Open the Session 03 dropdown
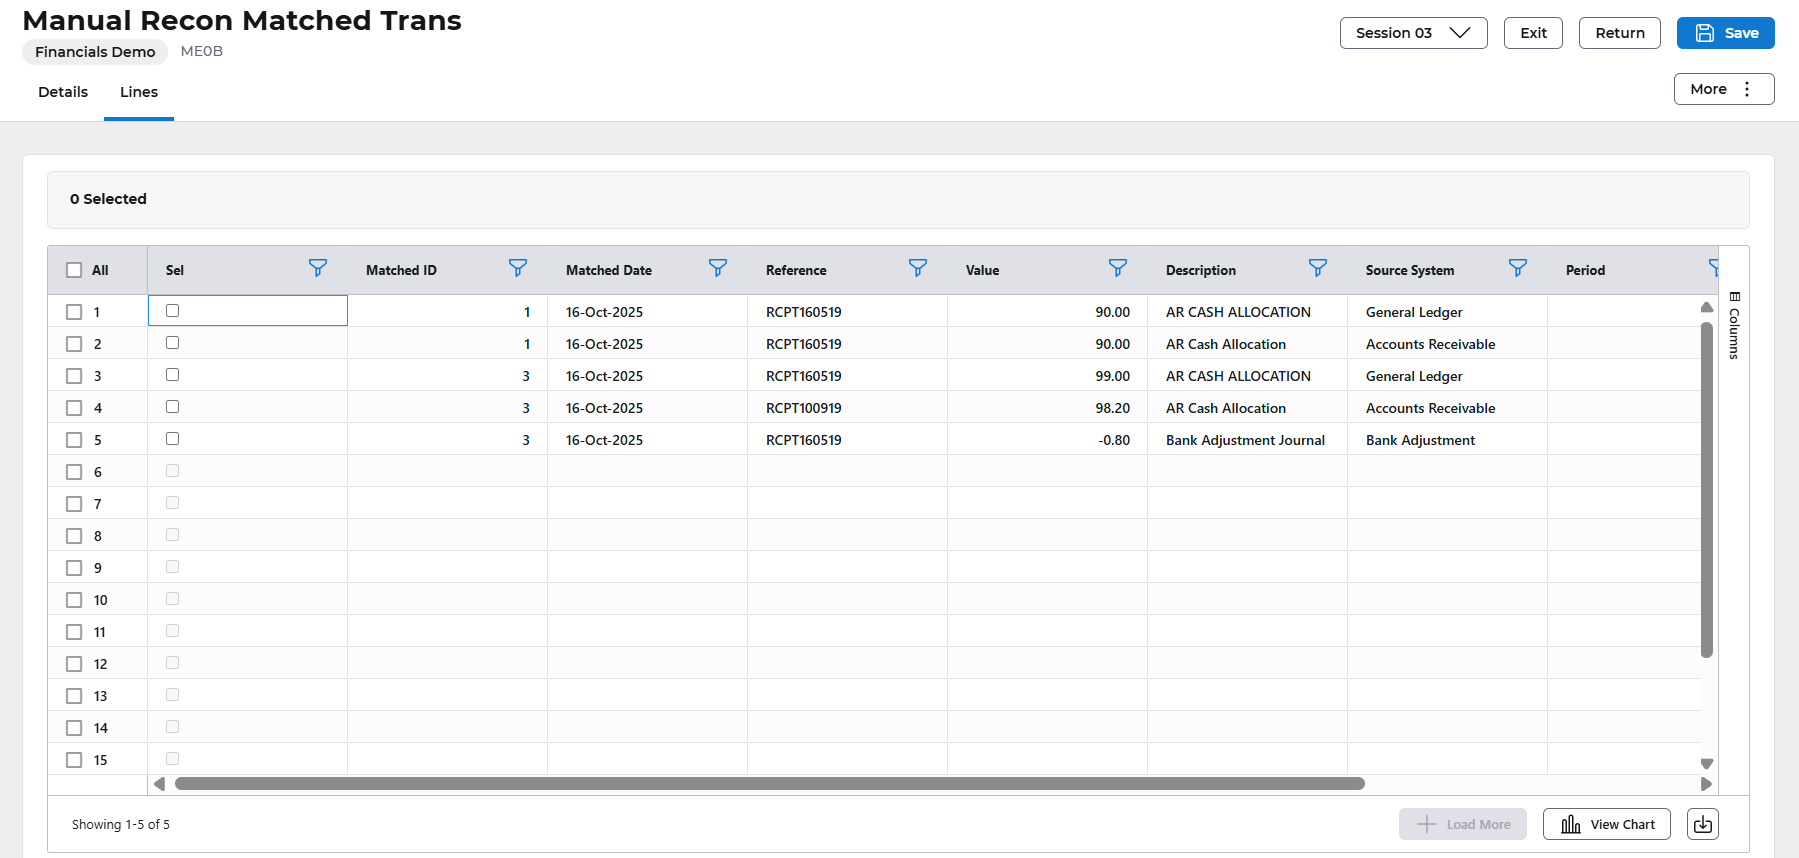Viewport: 1799px width, 858px height. 1413,33
